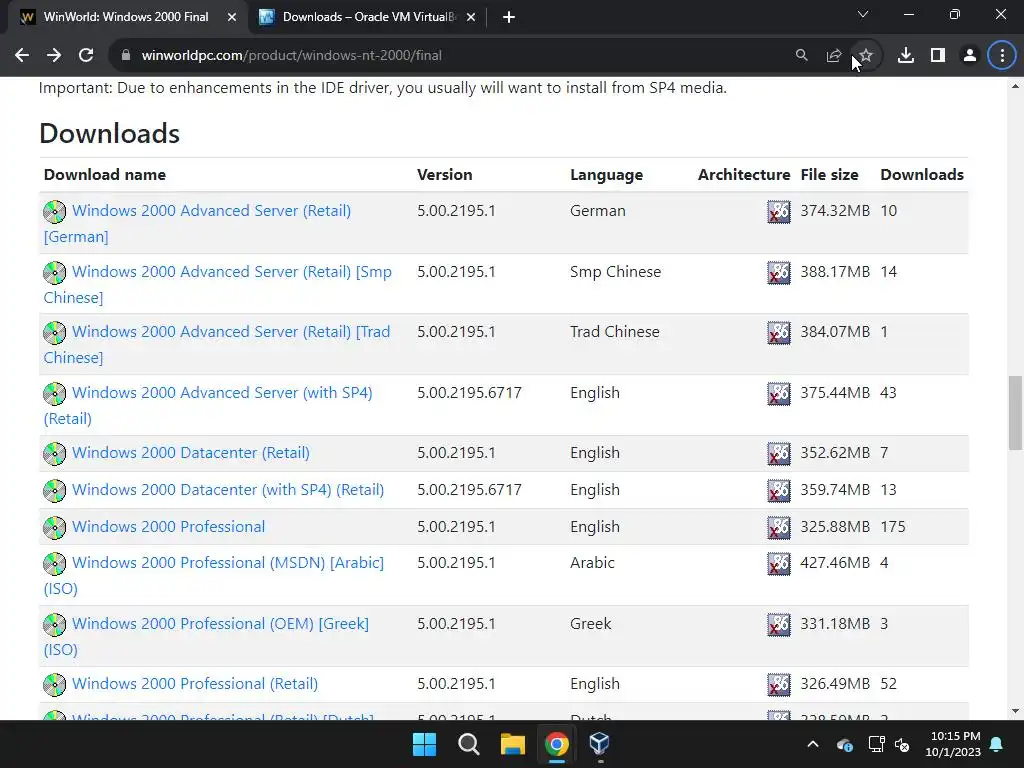Click the Download name column header
This screenshot has height=768, width=1024.
[104, 174]
